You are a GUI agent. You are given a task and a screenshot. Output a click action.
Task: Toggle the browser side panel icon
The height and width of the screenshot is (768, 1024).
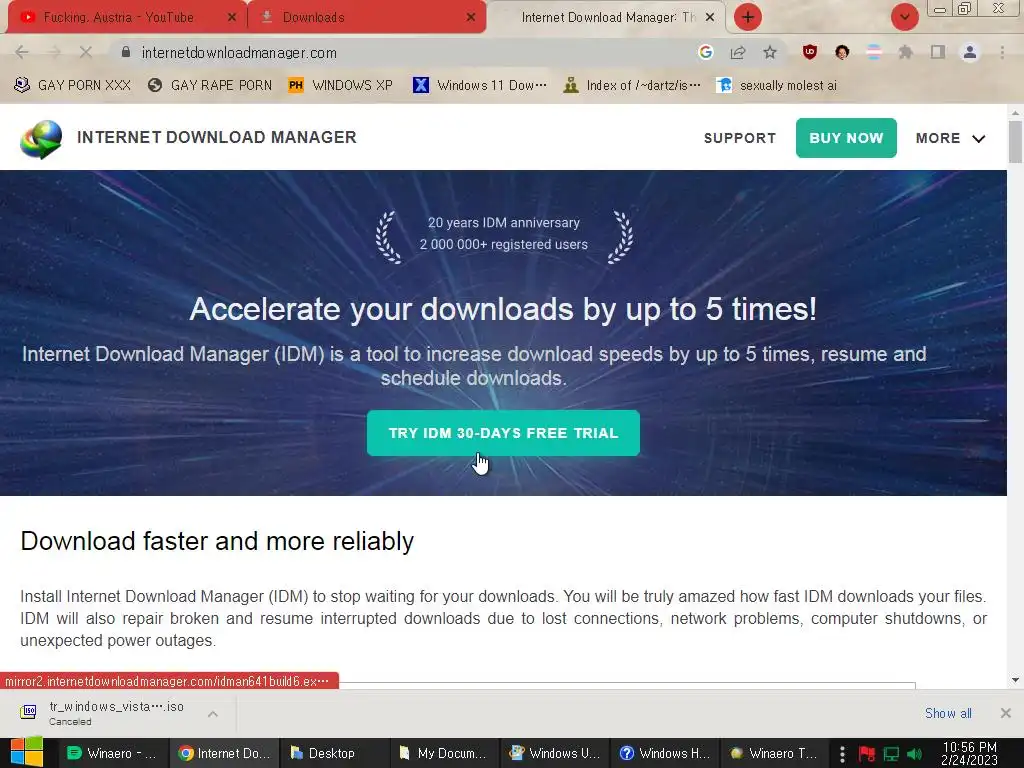tap(938, 52)
